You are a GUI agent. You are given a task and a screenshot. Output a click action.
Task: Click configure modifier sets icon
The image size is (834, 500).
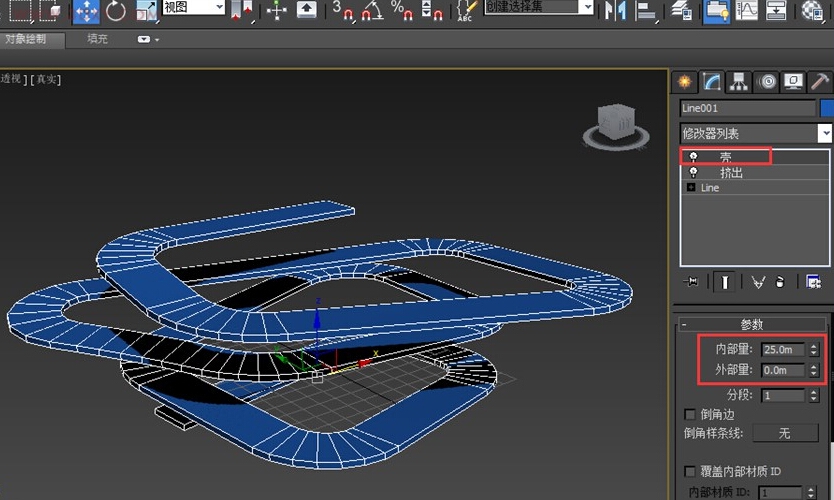point(813,281)
